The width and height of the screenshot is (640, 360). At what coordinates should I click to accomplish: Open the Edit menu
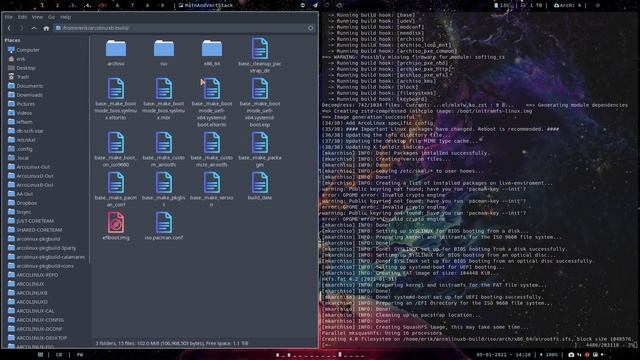click(22, 17)
